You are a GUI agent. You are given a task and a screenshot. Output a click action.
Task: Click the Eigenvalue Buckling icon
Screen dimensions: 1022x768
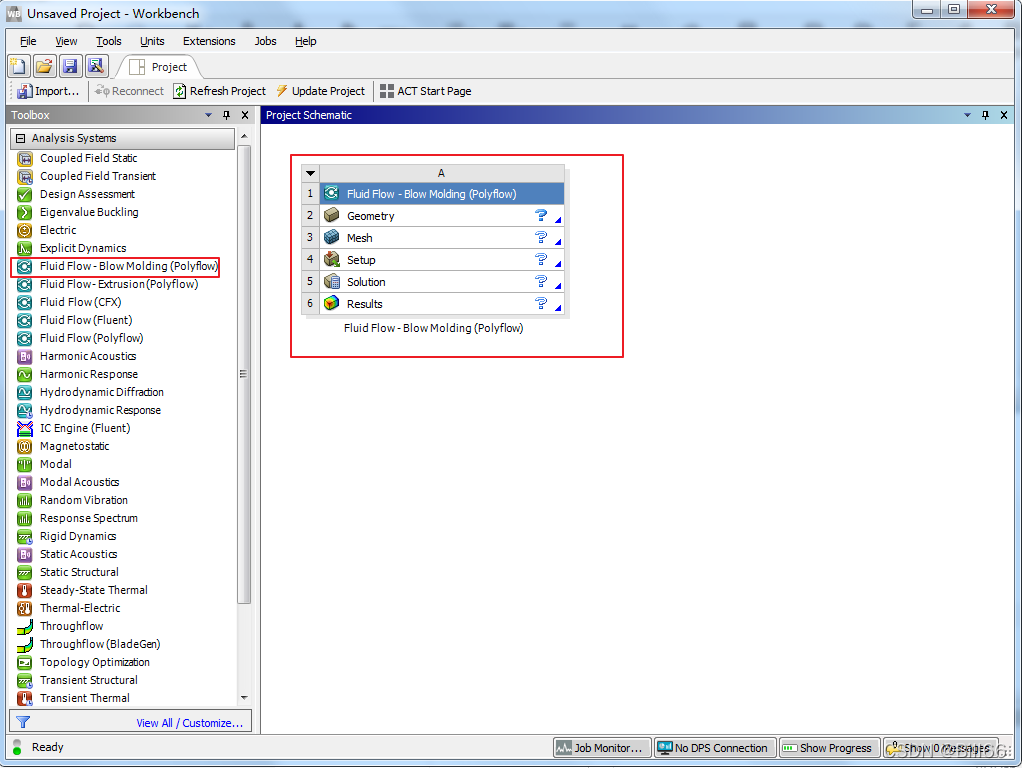tap(24, 213)
